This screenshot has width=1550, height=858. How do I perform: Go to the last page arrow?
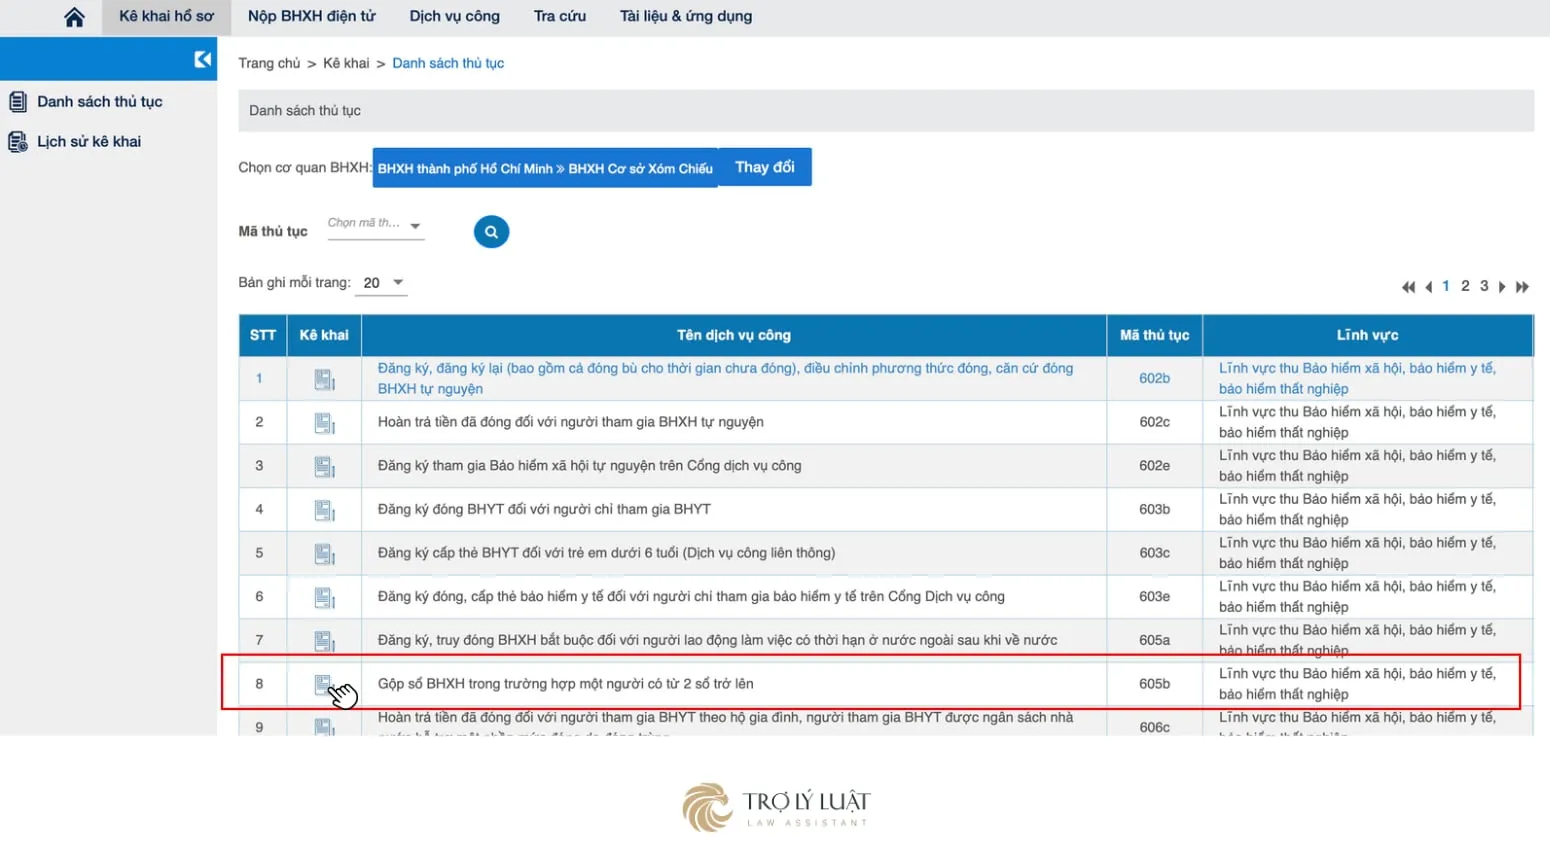pos(1522,287)
